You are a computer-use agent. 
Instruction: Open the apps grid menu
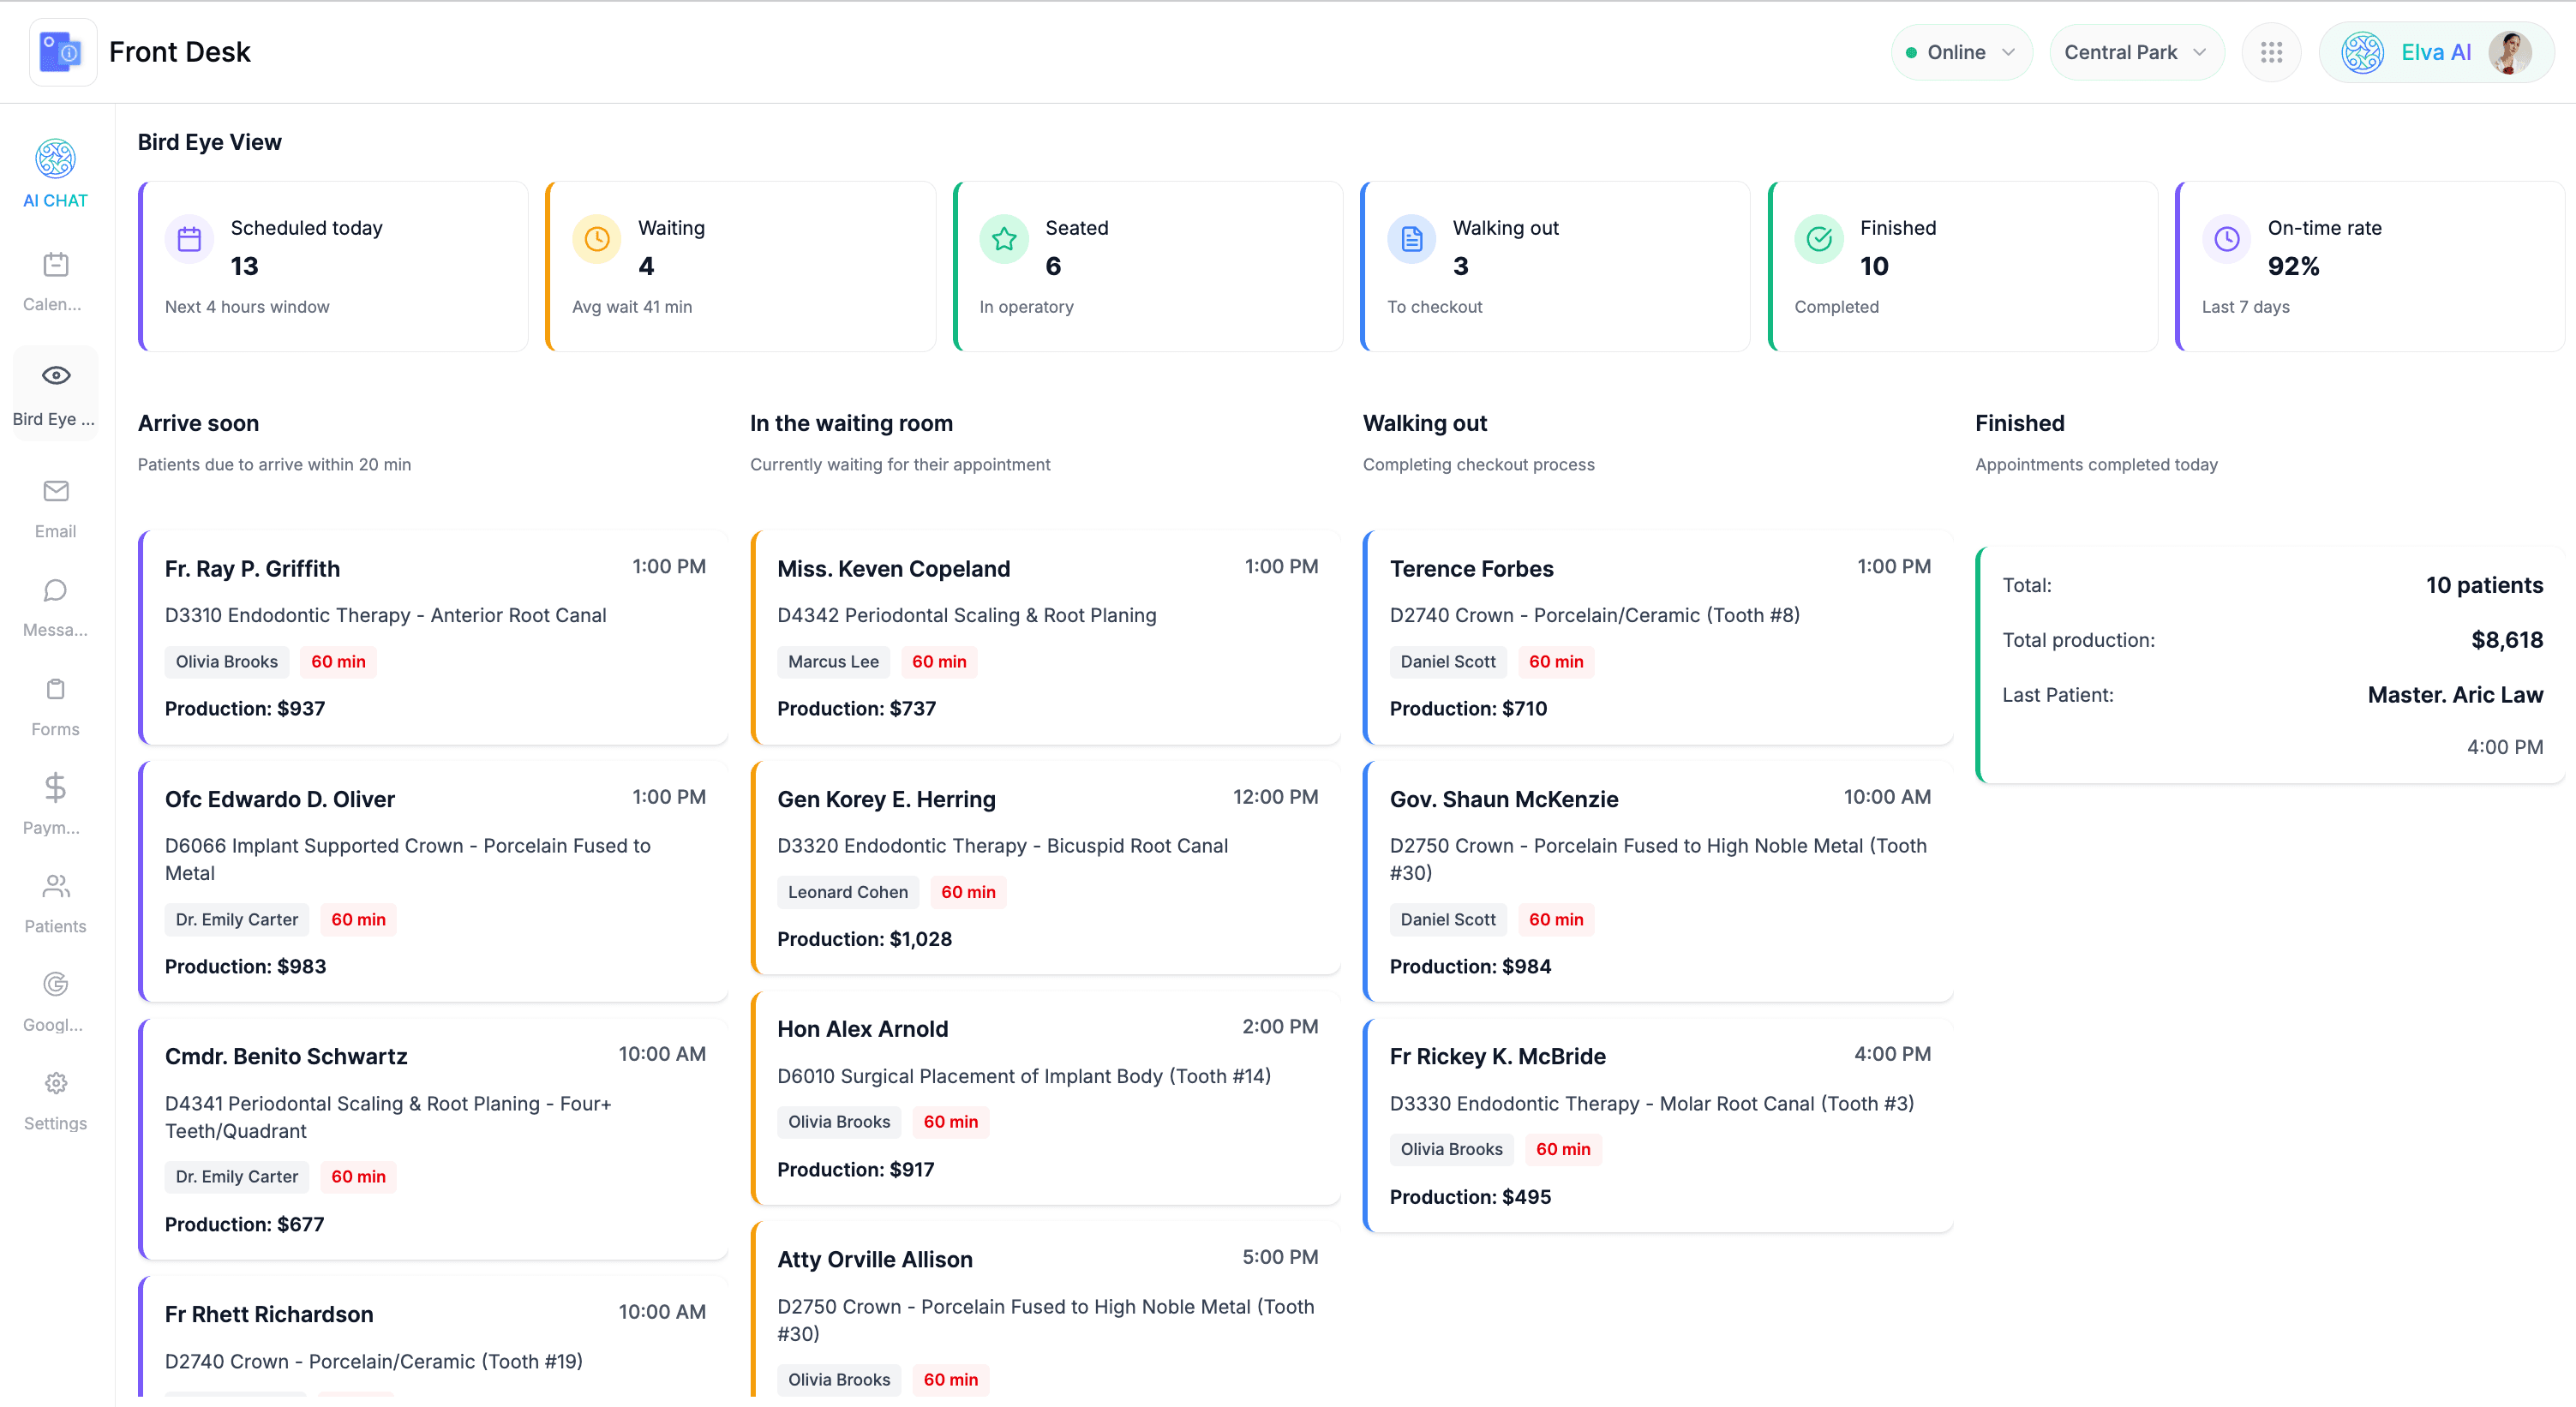click(2271, 51)
